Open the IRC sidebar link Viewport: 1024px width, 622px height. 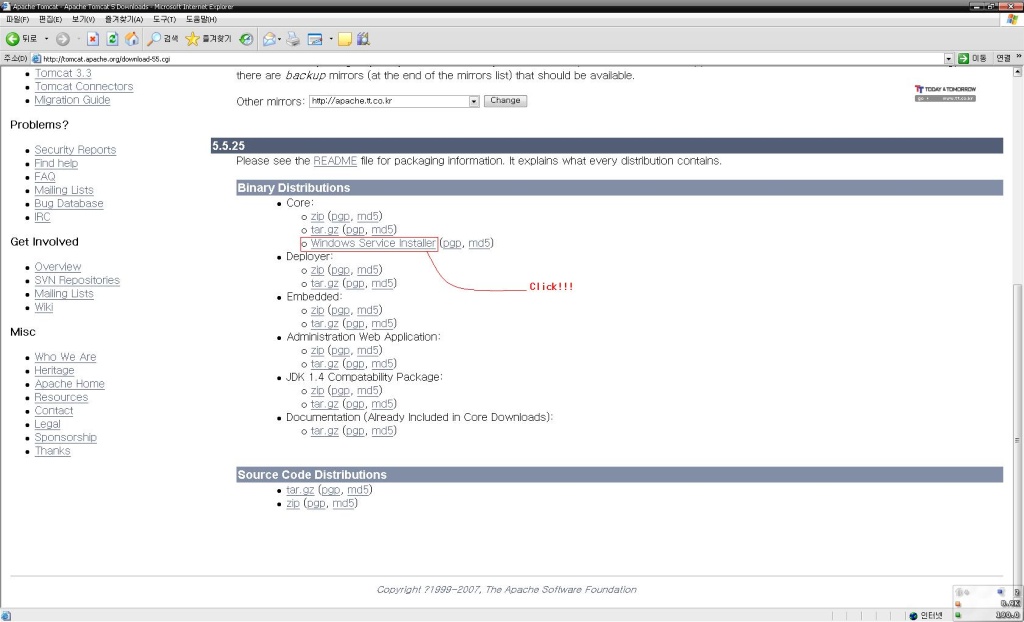[x=42, y=217]
